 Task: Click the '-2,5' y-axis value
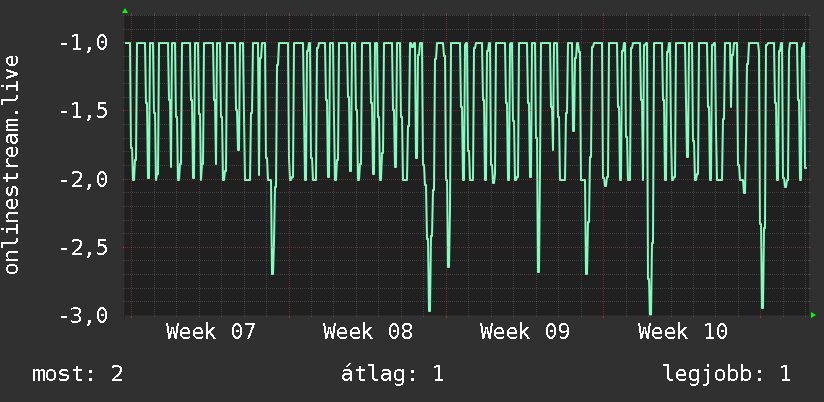pyautogui.click(x=84, y=248)
